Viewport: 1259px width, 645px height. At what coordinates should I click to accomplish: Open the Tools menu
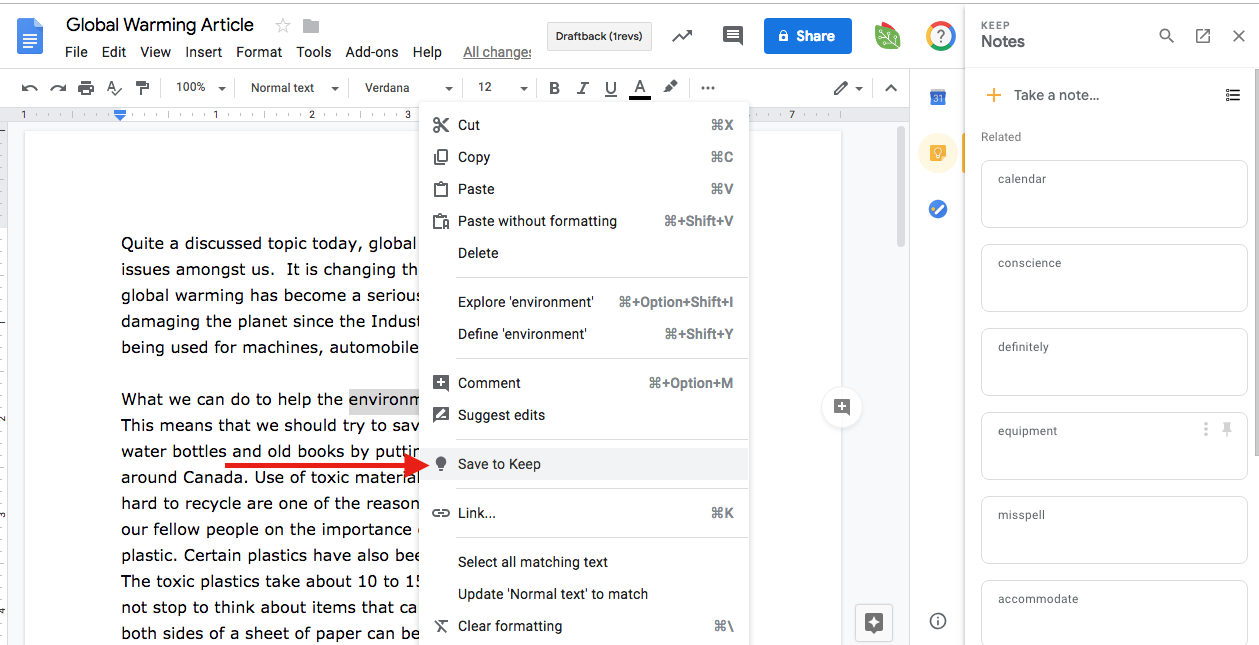pyautogui.click(x=314, y=52)
